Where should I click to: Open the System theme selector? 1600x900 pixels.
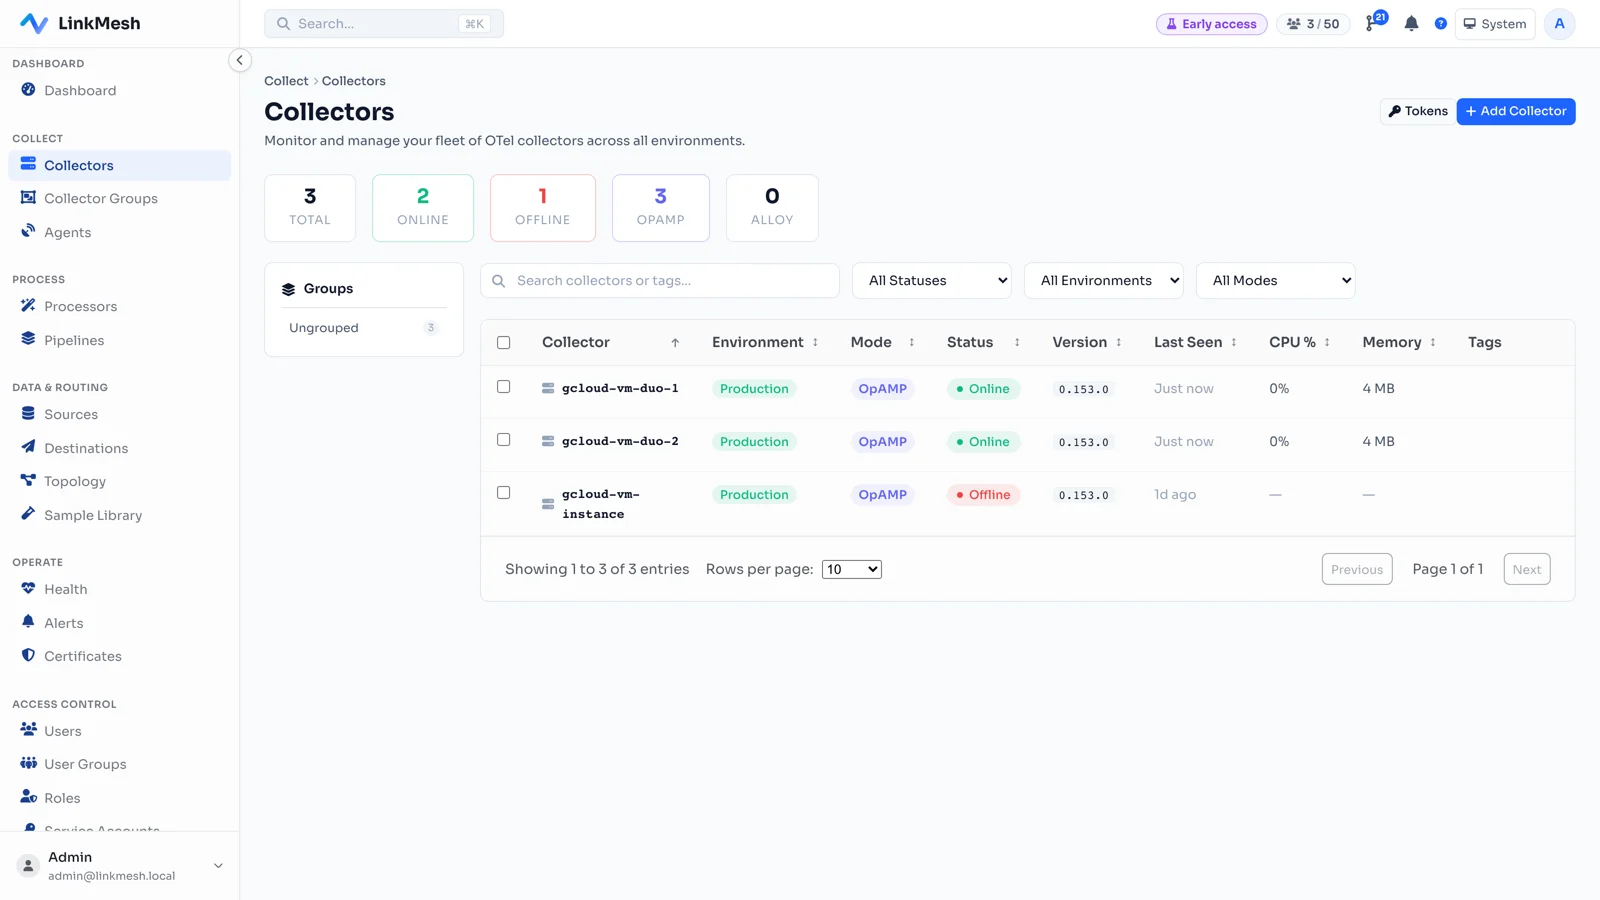pos(1495,23)
